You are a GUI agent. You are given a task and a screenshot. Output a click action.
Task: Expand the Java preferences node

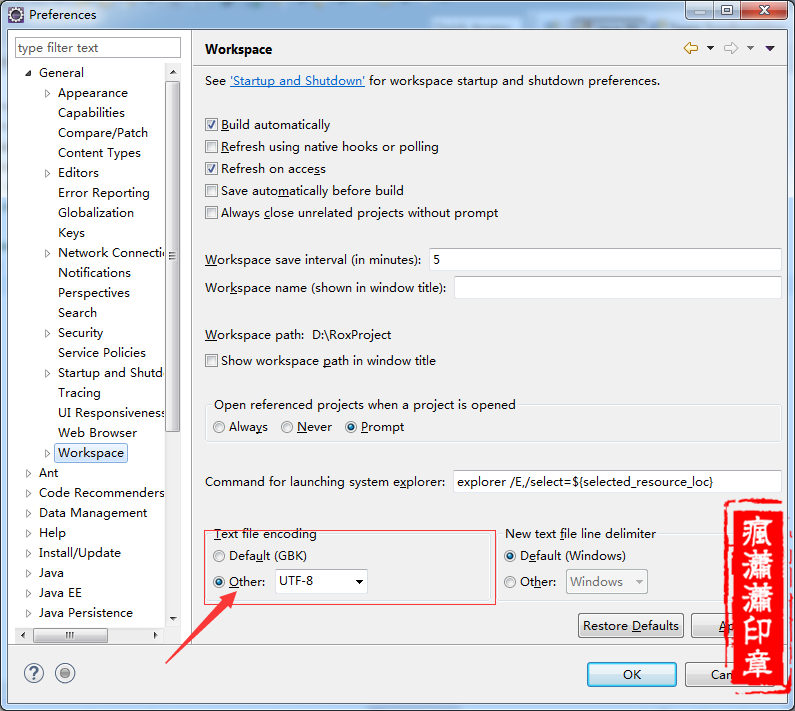(x=28, y=573)
